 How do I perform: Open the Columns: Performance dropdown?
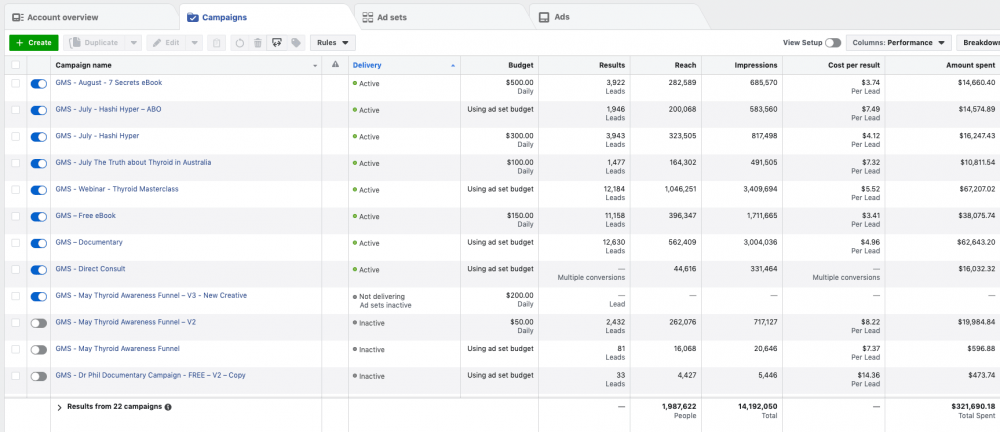[x=899, y=43]
